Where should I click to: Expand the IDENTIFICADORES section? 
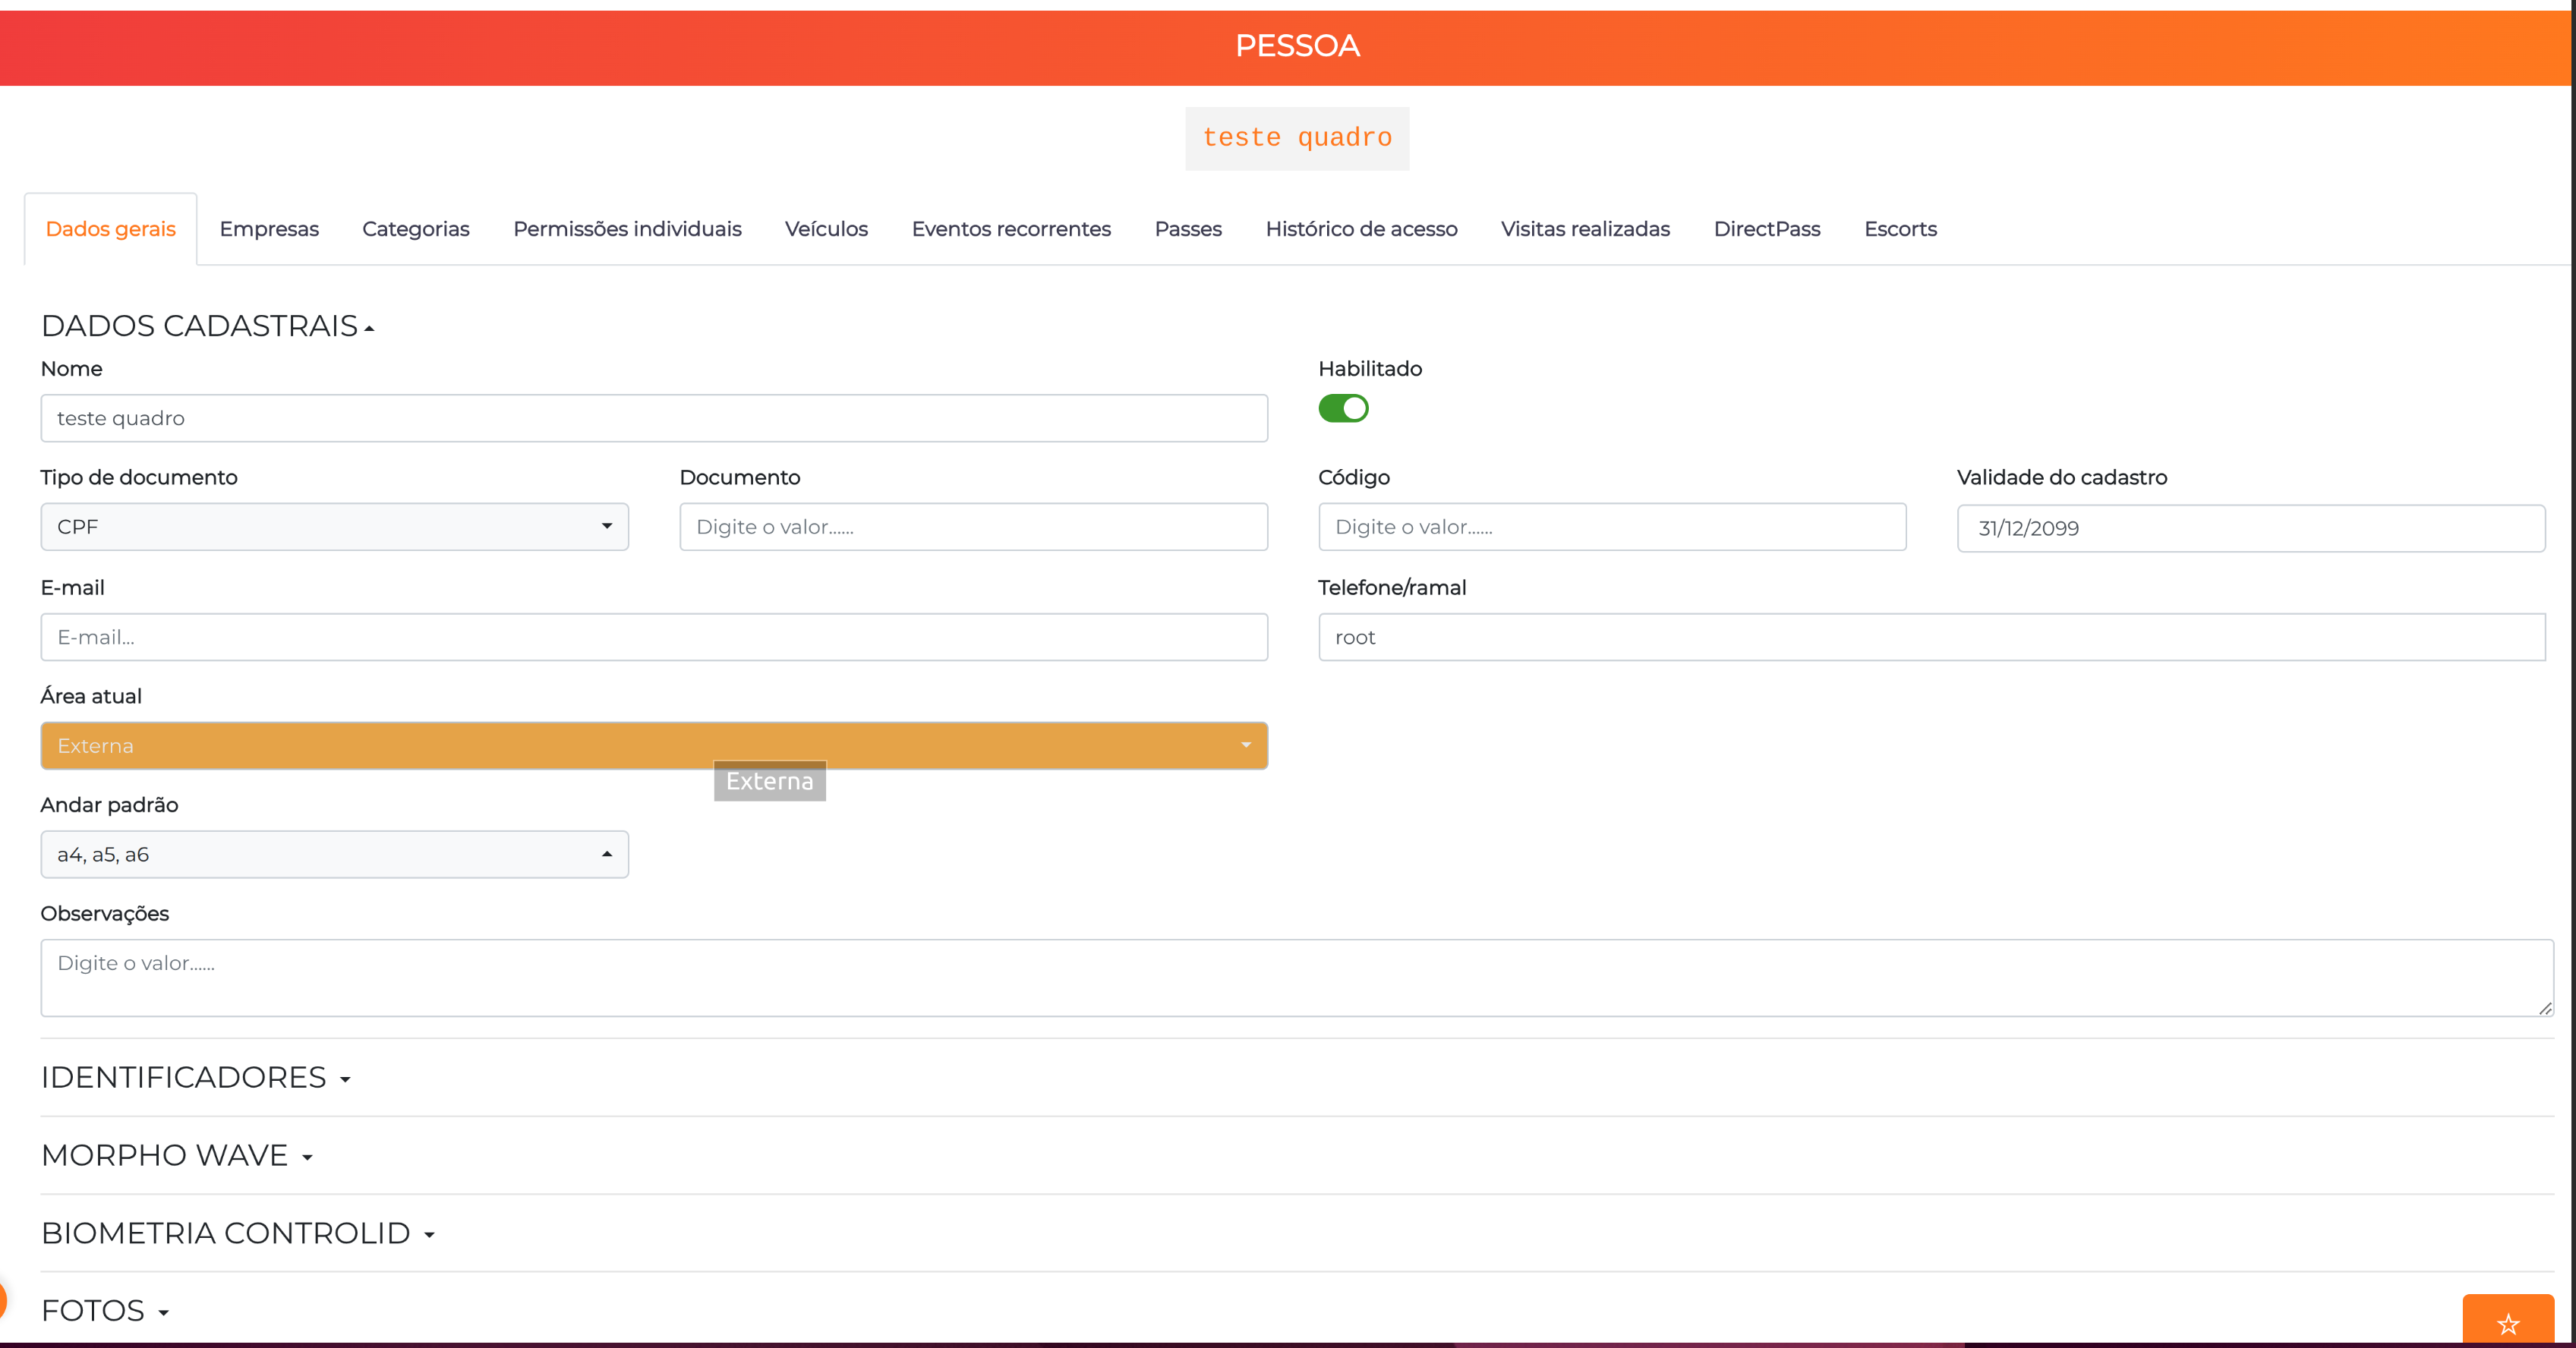196,1077
